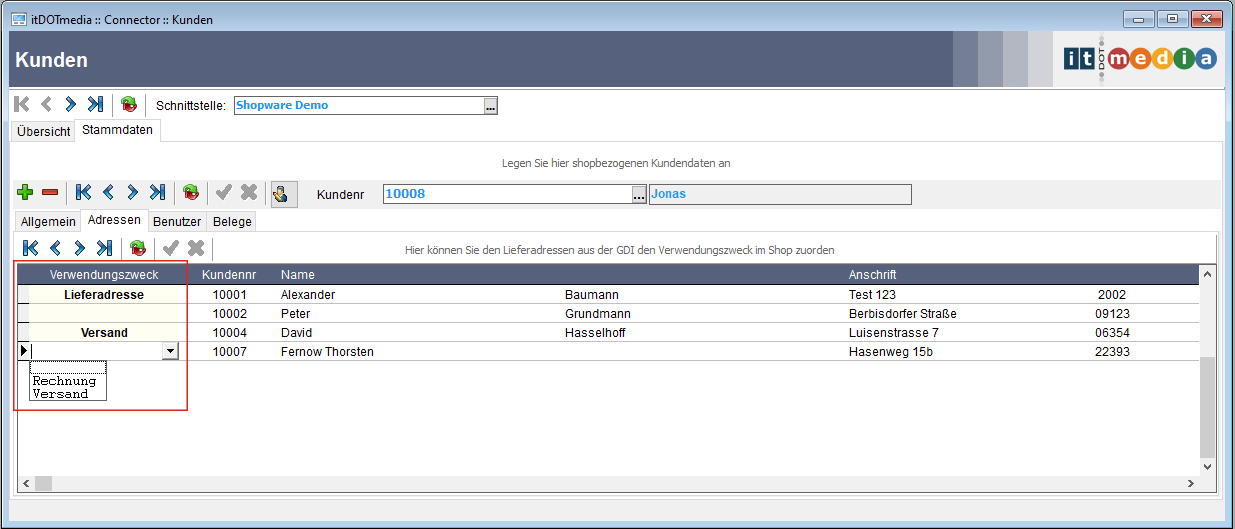Image resolution: width=1235 pixels, height=529 pixels.
Task: Click the vertical scrollbar down arrow in grid
Action: click(x=1206, y=466)
